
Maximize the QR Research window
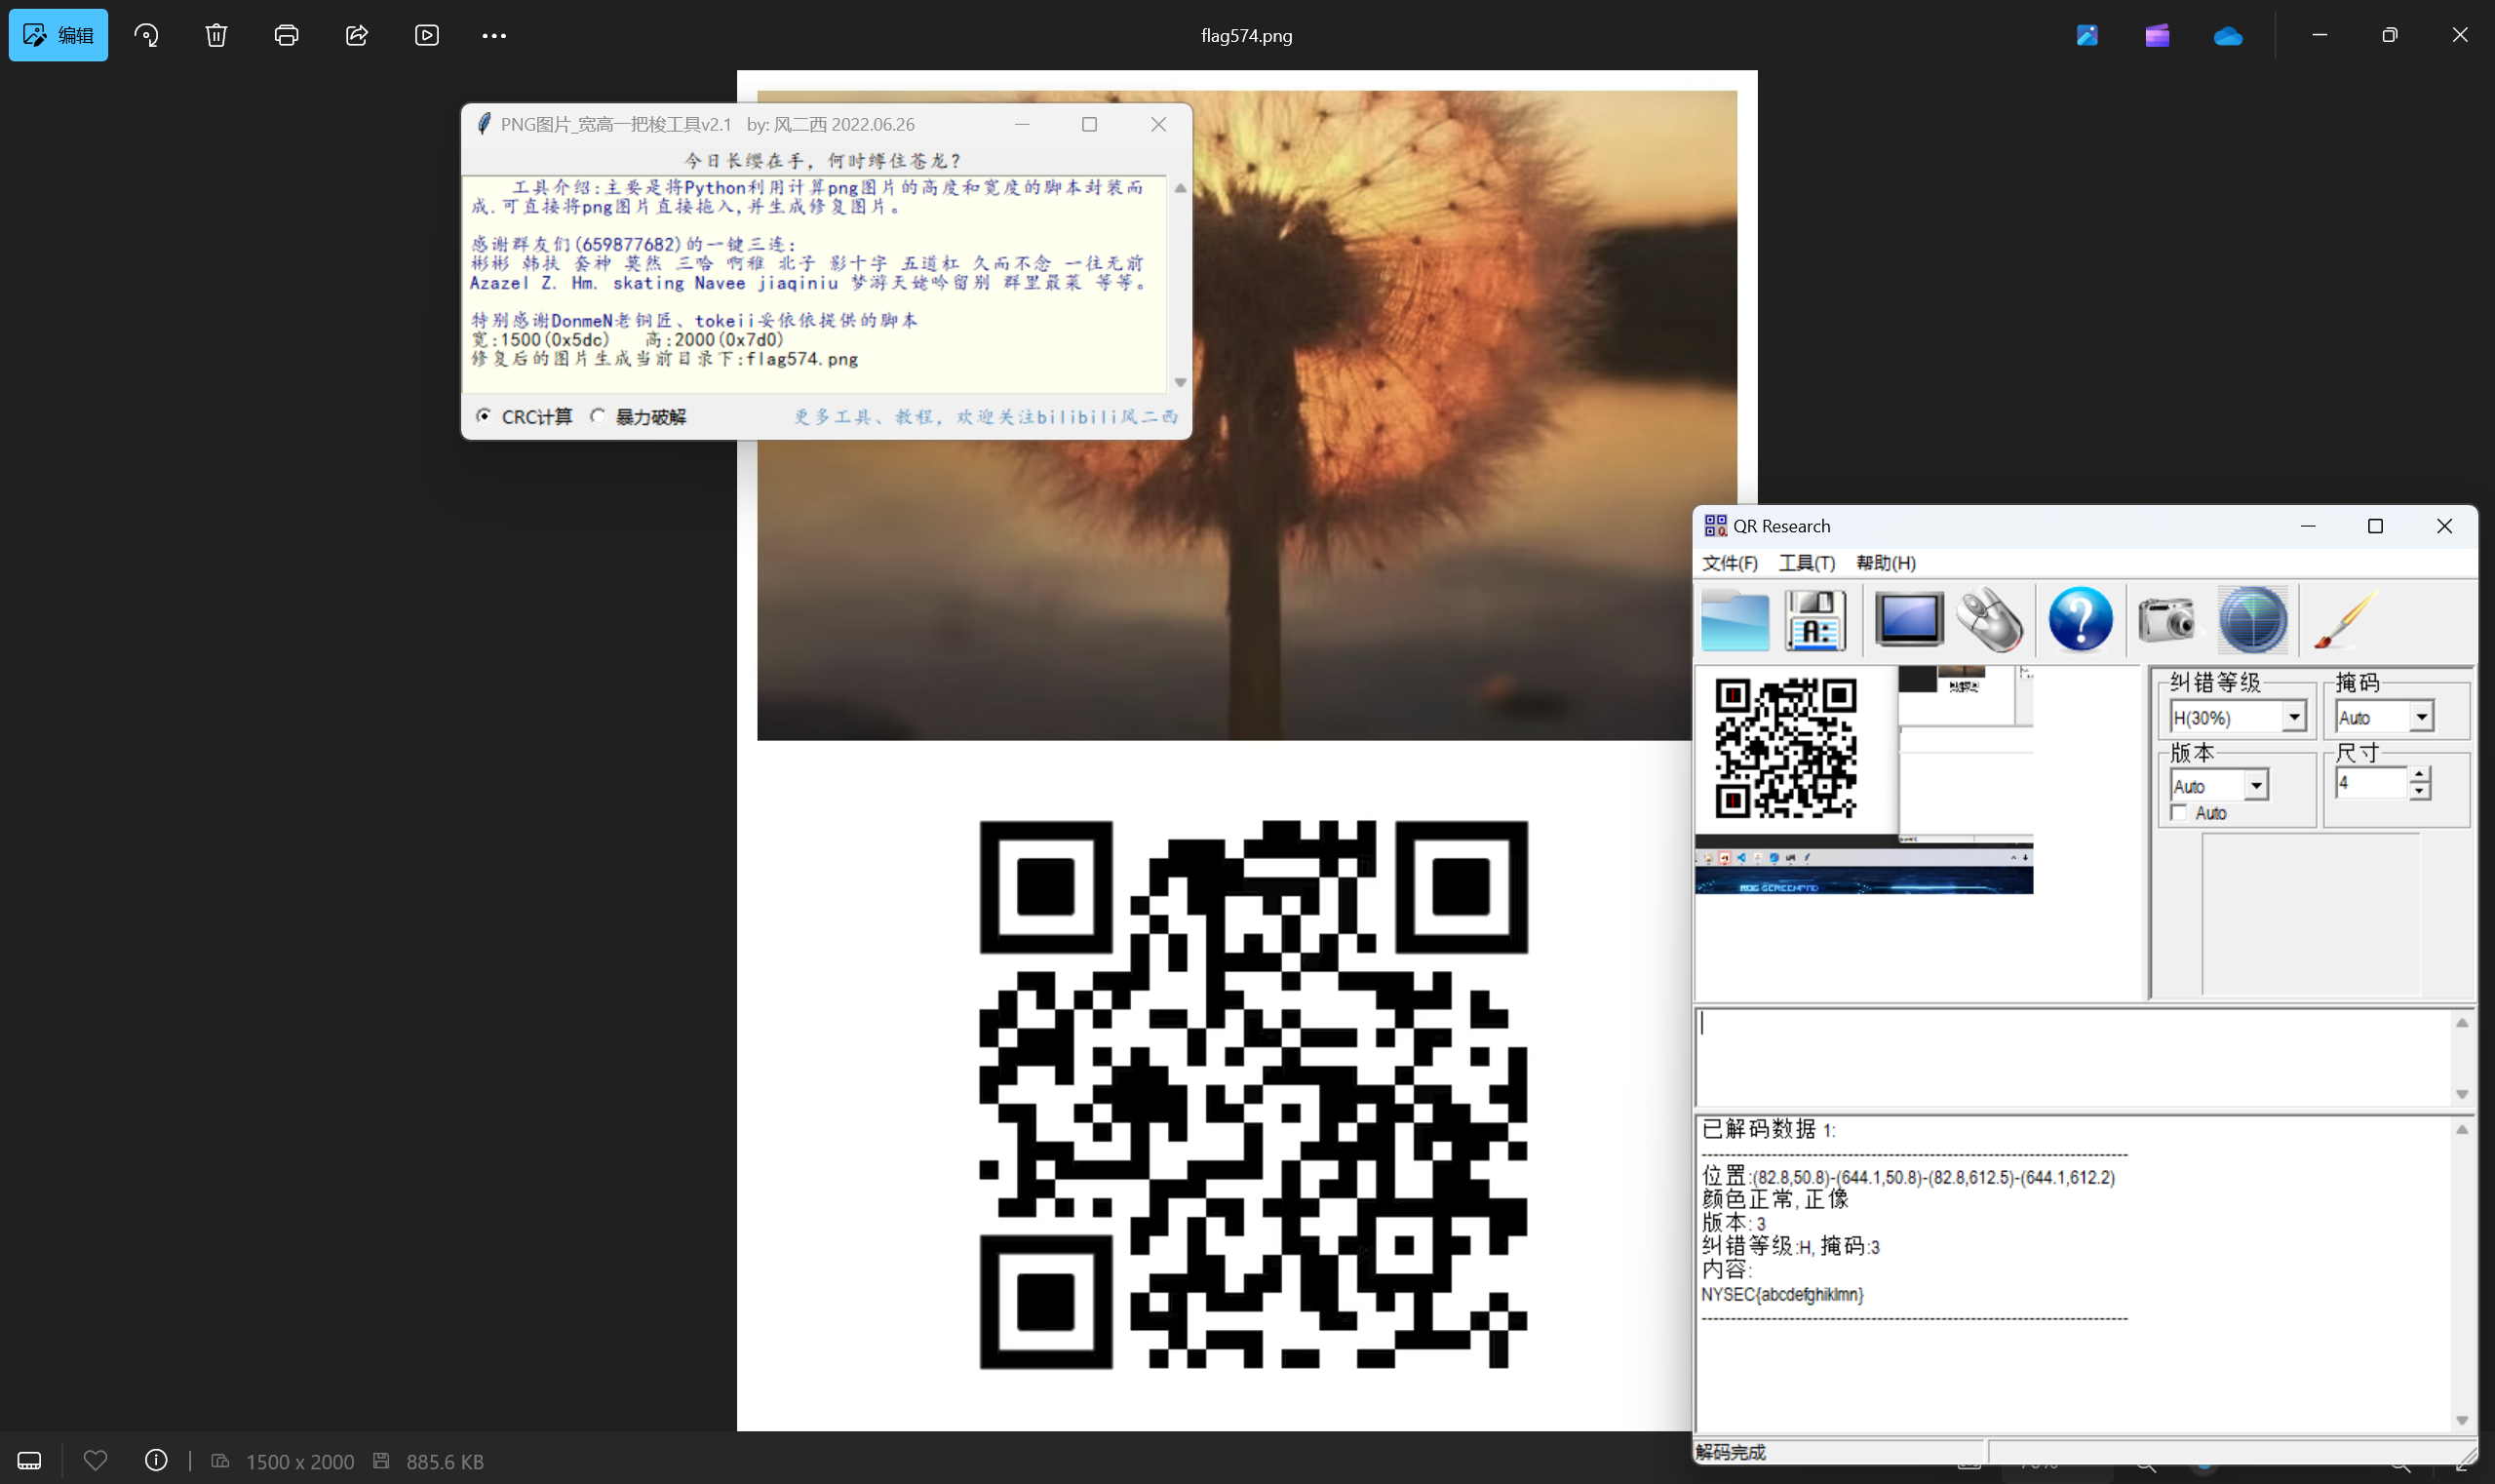(x=2375, y=526)
